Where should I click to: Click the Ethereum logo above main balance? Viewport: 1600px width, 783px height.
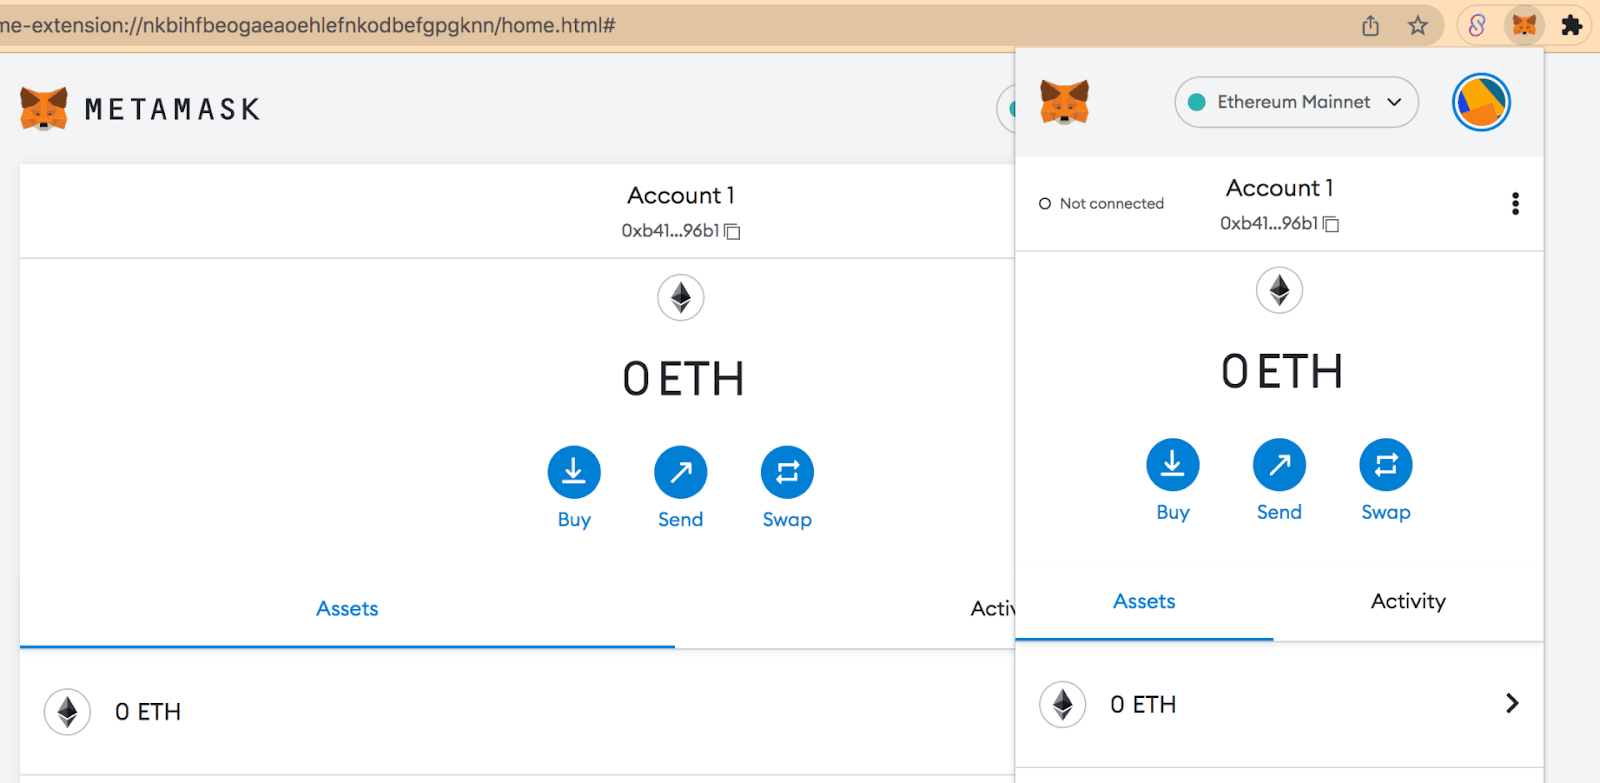681,298
